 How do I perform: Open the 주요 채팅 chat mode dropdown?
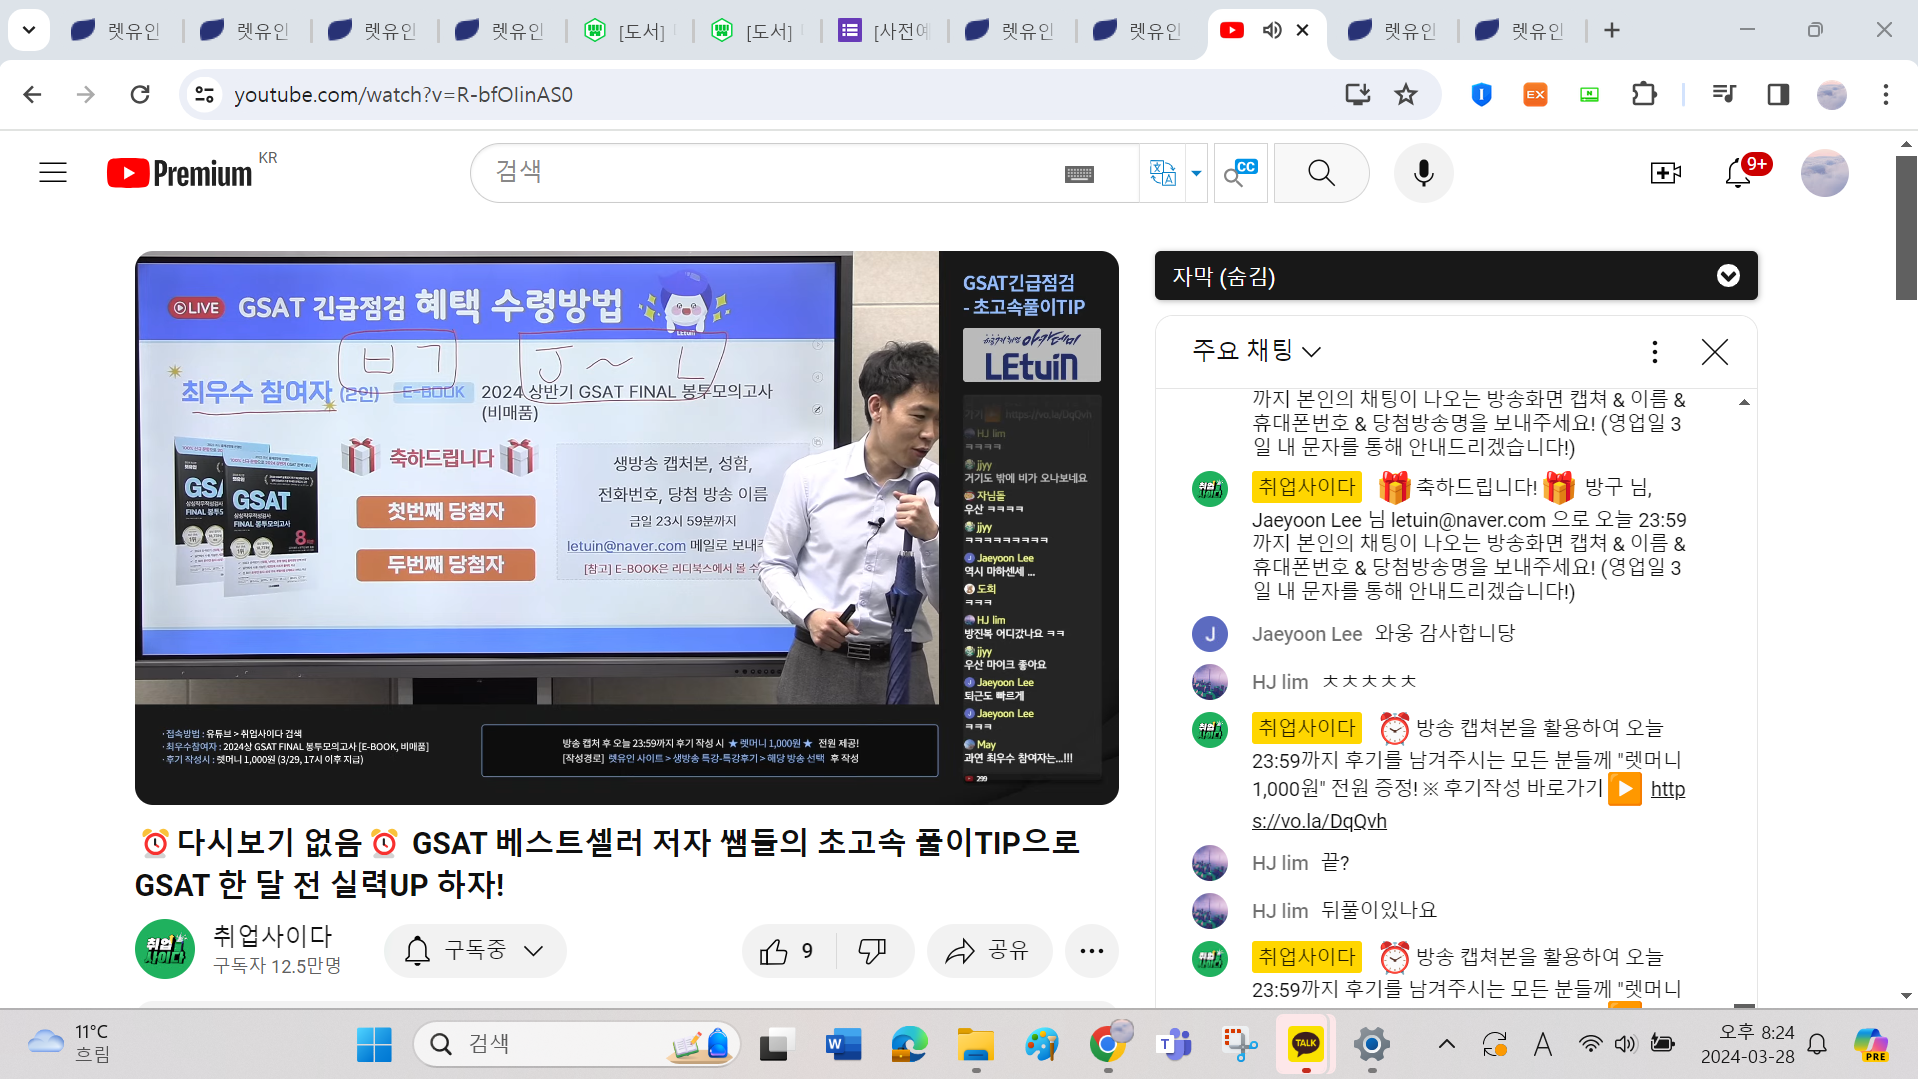coord(1257,350)
